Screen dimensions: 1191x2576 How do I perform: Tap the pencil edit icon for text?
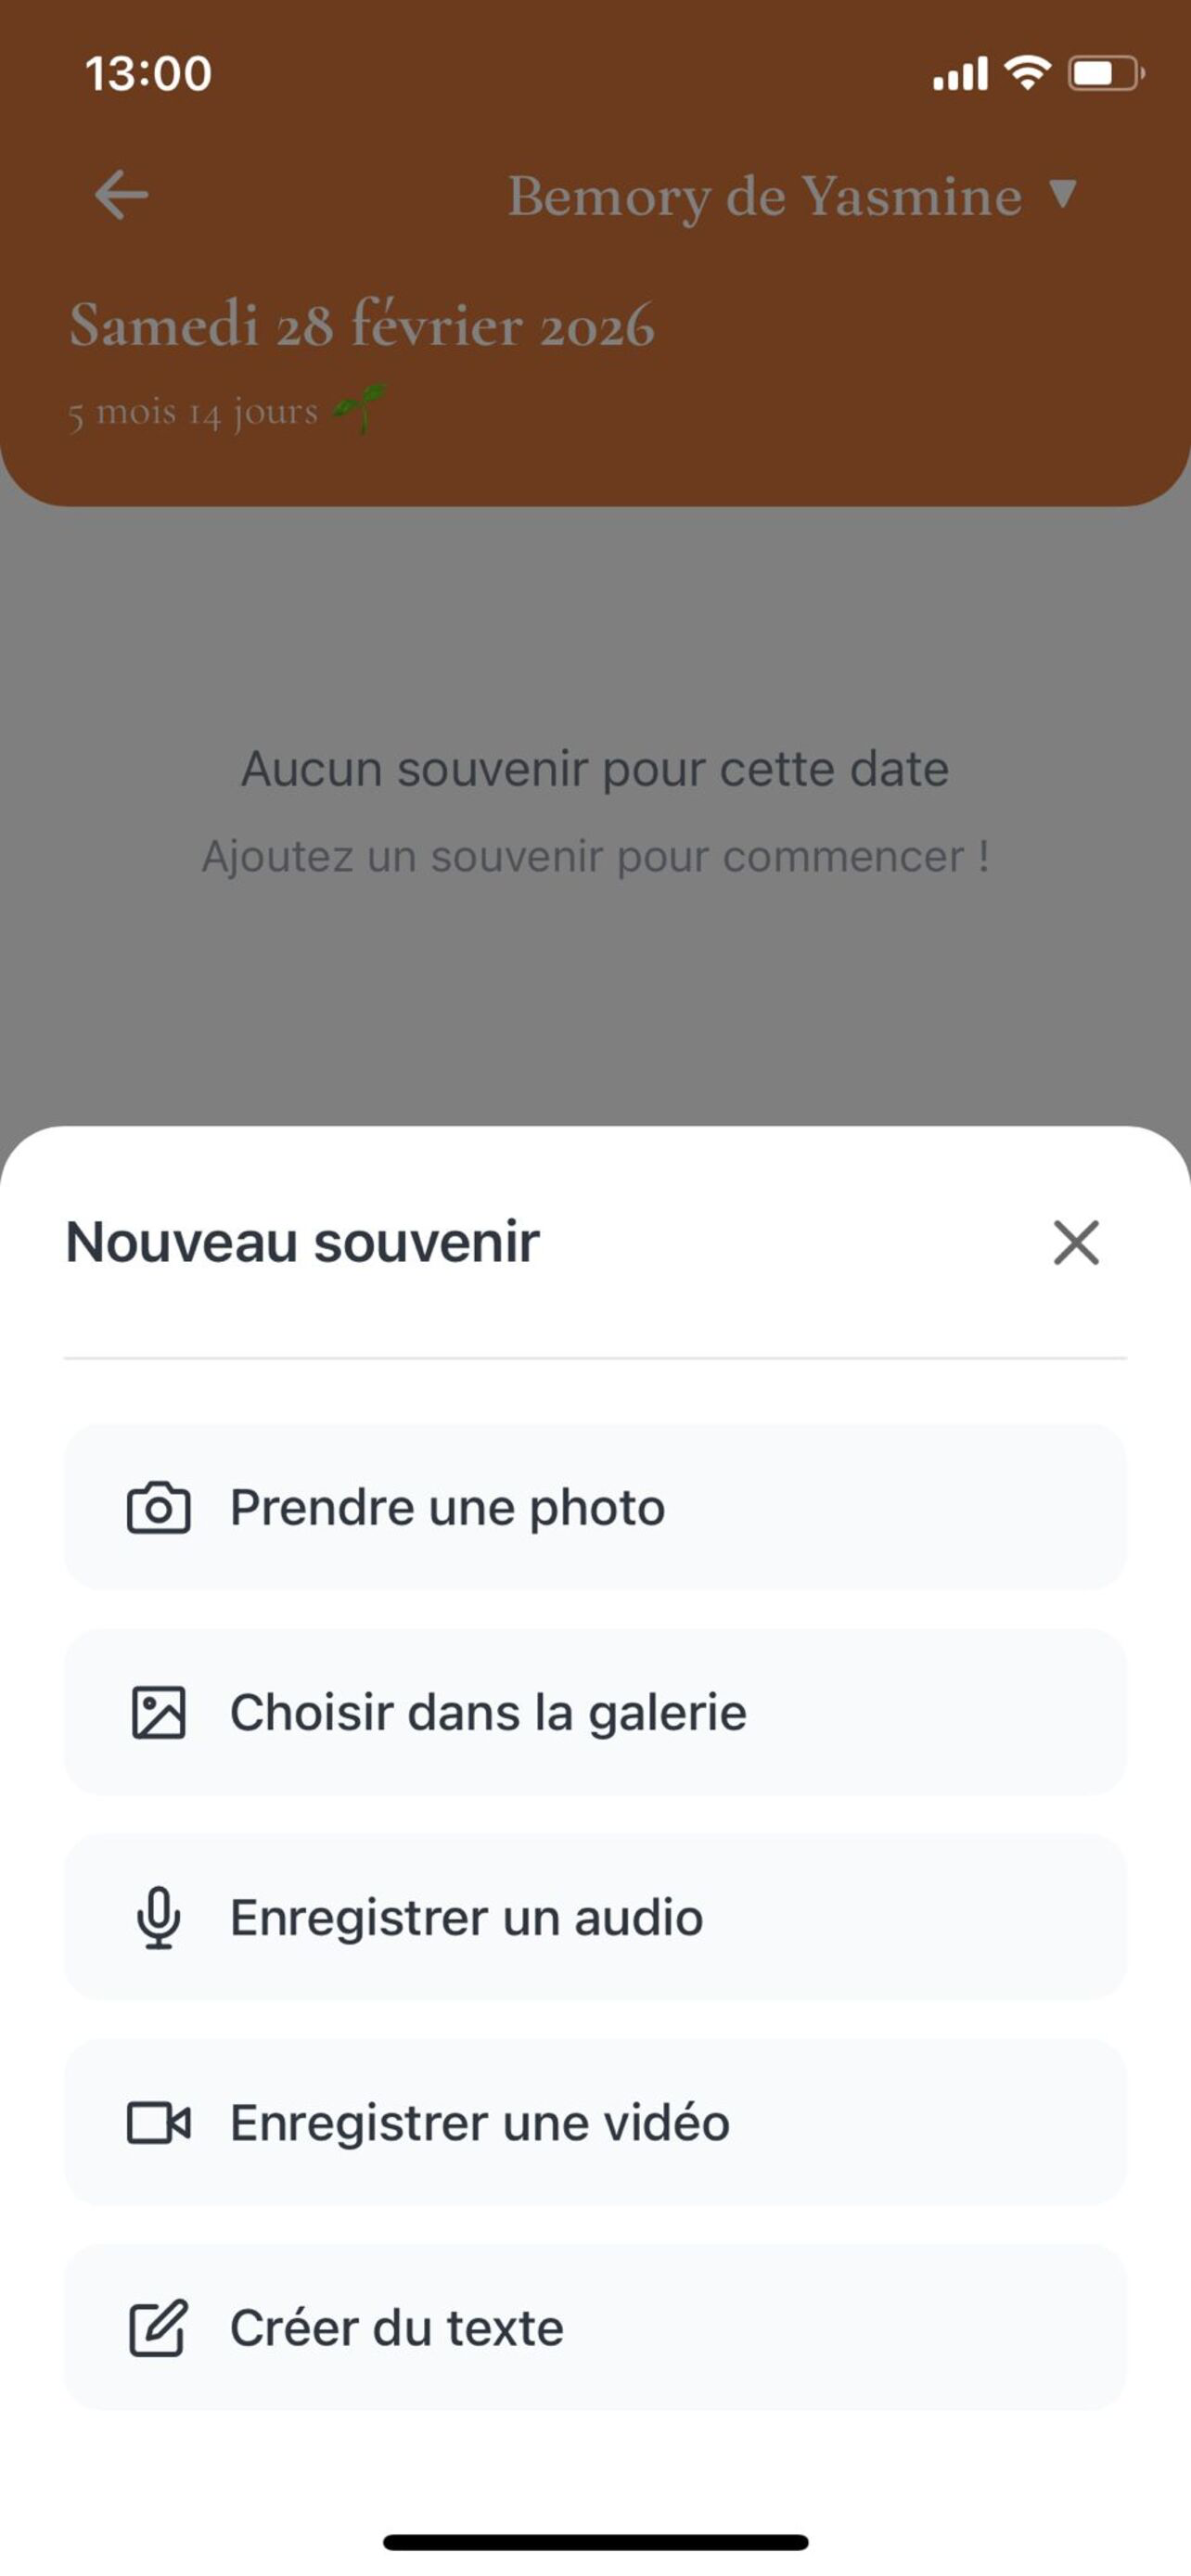pyautogui.click(x=158, y=2328)
